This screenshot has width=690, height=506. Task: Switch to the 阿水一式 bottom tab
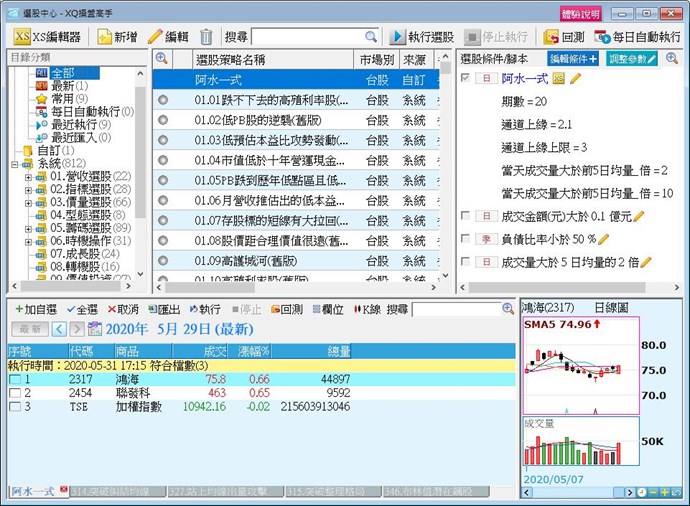33,491
